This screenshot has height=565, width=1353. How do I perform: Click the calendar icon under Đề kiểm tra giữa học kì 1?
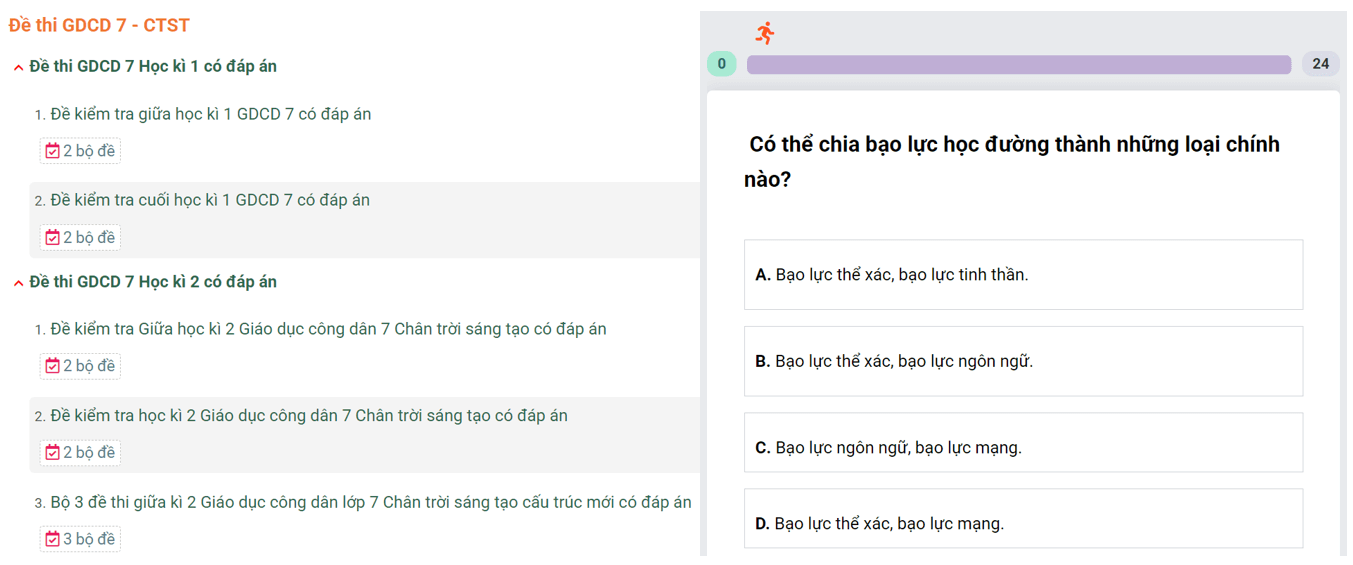52,151
